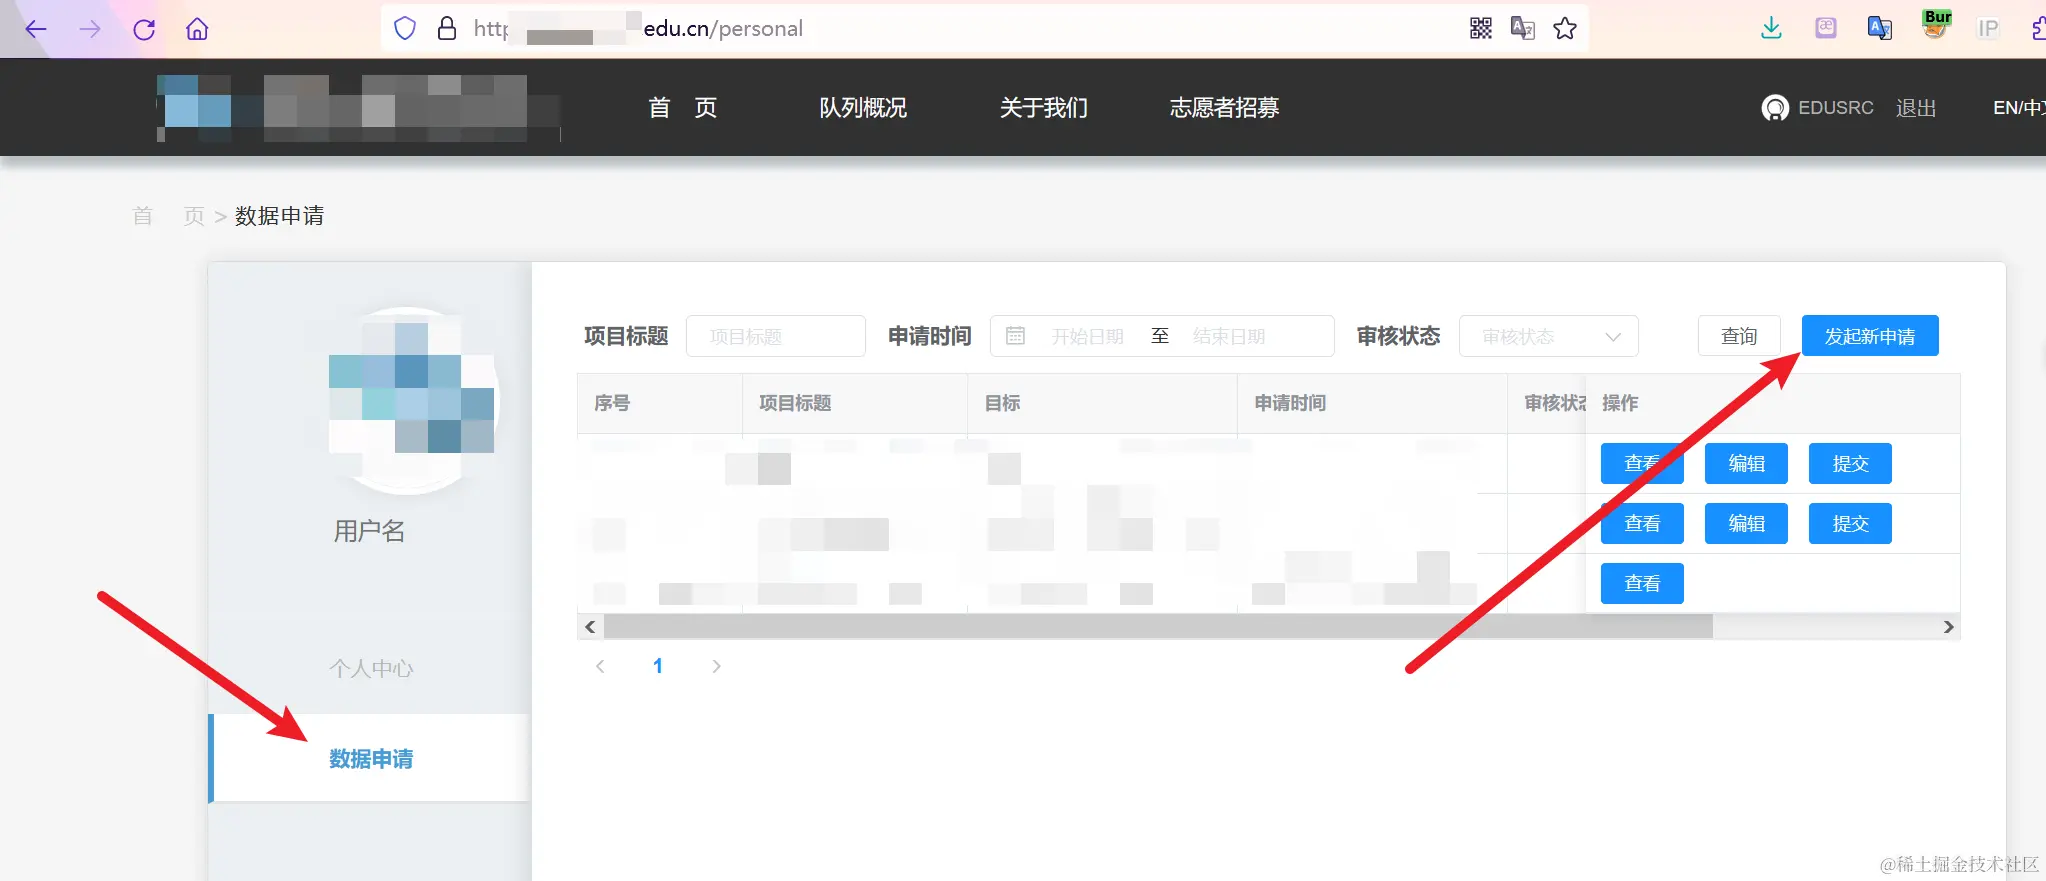This screenshot has height=881, width=2046.
Task: Open the 首页 navigation item
Action: pyautogui.click(x=682, y=108)
